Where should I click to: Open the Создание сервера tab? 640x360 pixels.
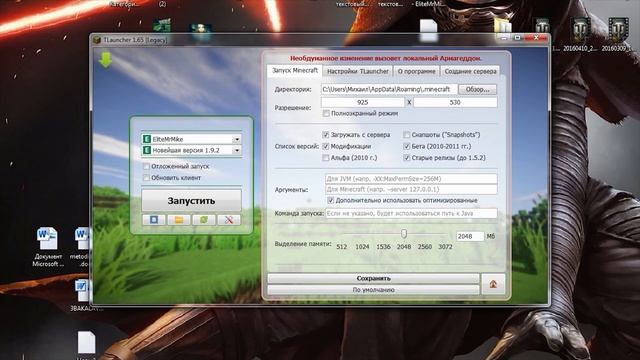click(470, 71)
